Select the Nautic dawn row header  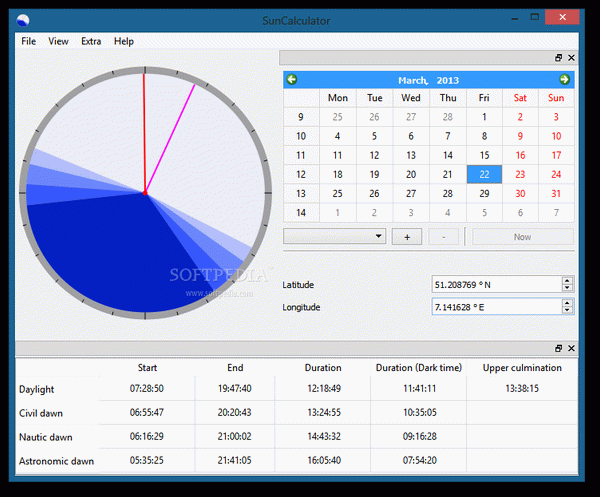[x=46, y=437]
